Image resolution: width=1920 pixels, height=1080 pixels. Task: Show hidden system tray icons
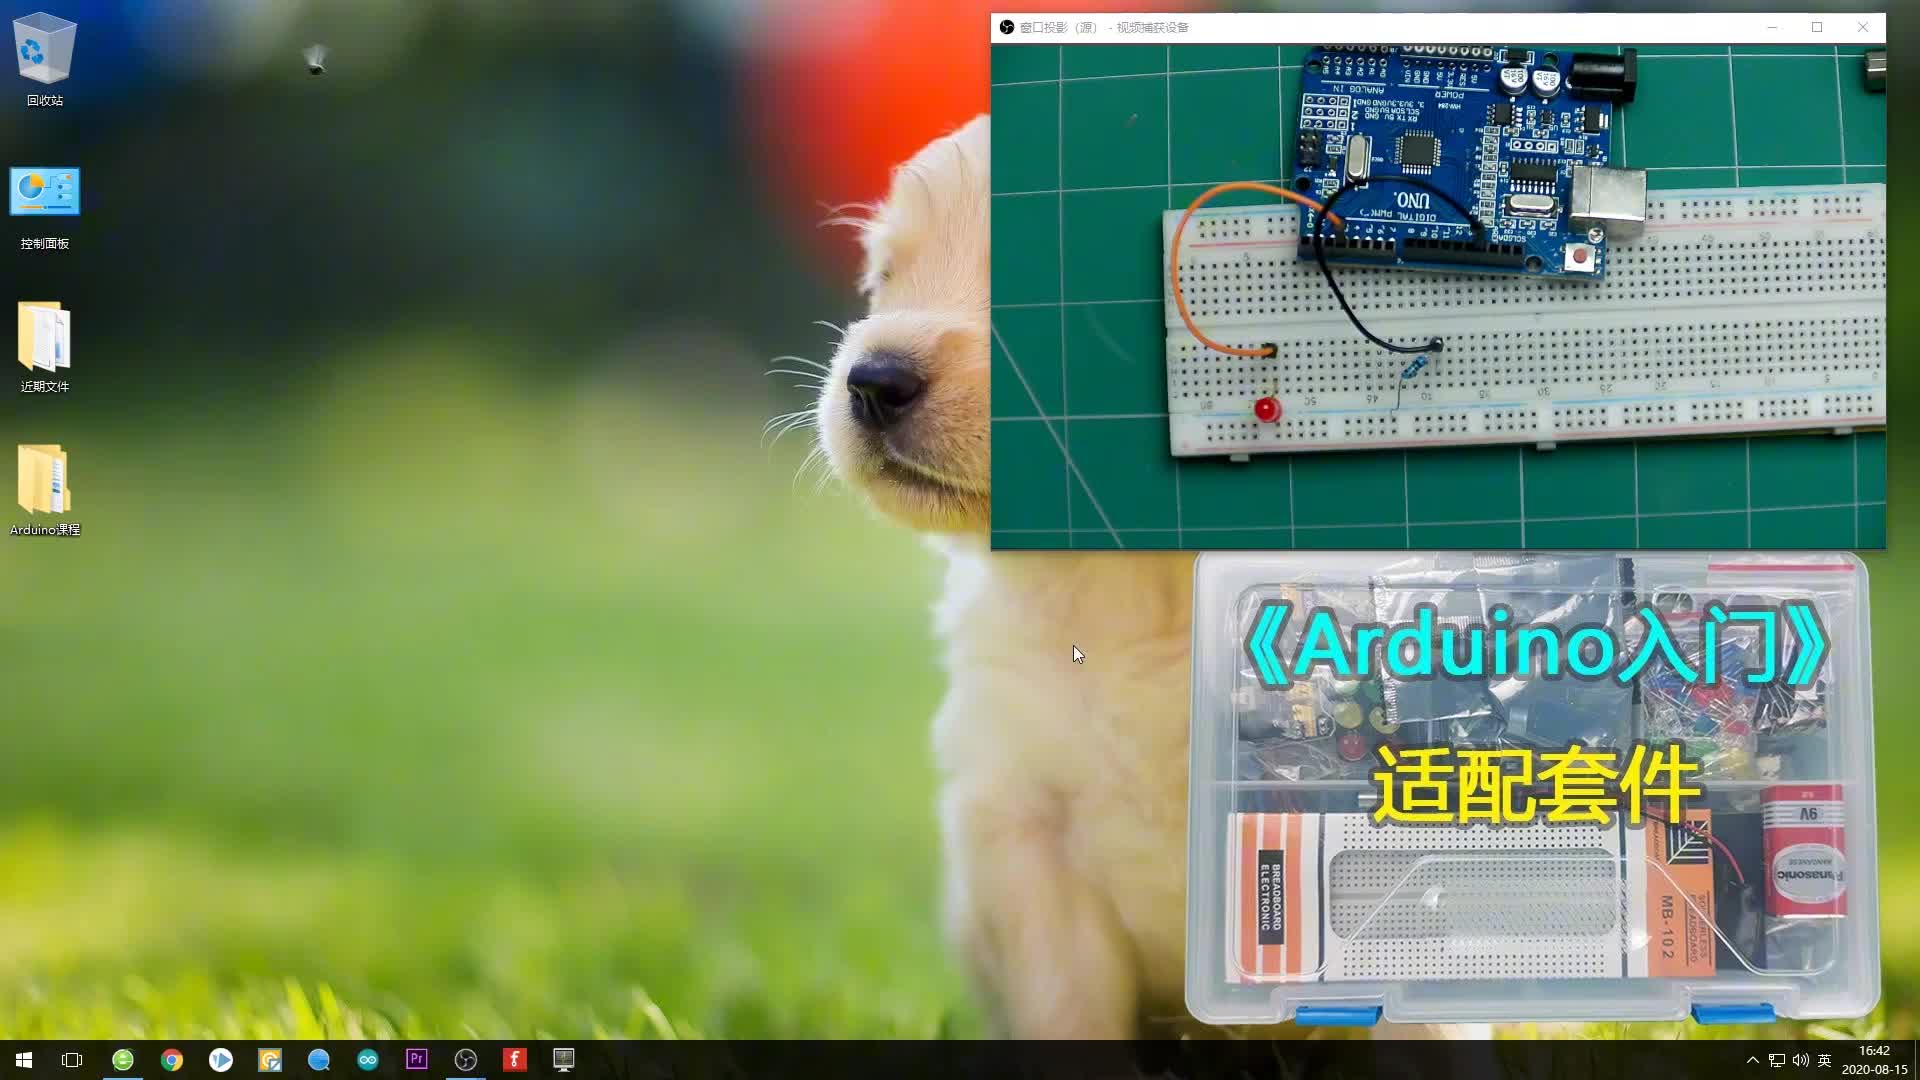pyautogui.click(x=1752, y=1060)
